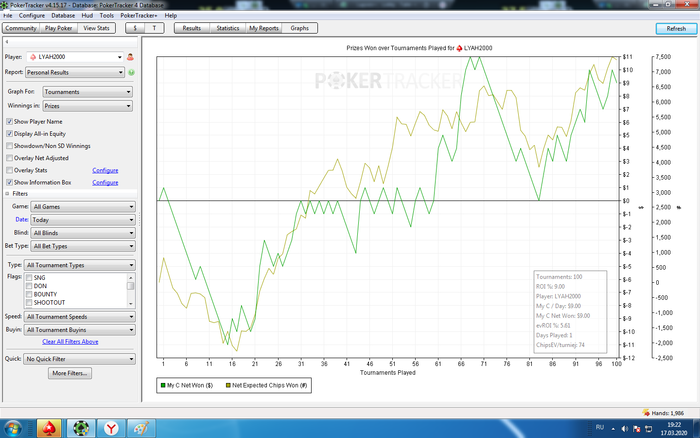Open Graph For Tournaments dropdown

88,92
